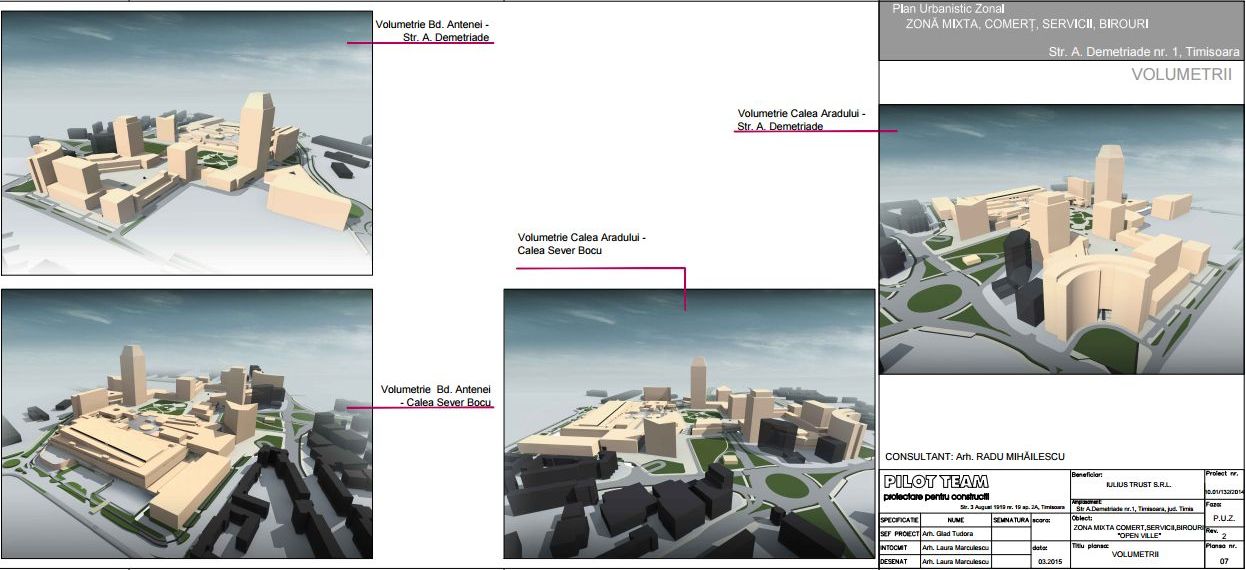The width and height of the screenshot is (1246, 570).
Task: Select the 'Volumetrie Calea Aradului - Calea Sever Bocu' caption
Action: [x=582, y=244]
